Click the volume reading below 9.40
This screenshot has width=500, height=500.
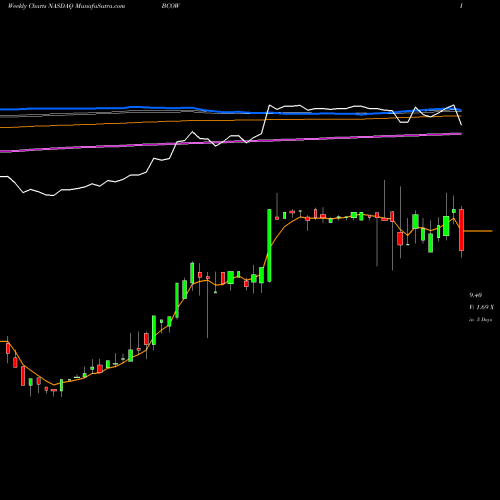tap(482, 307)
